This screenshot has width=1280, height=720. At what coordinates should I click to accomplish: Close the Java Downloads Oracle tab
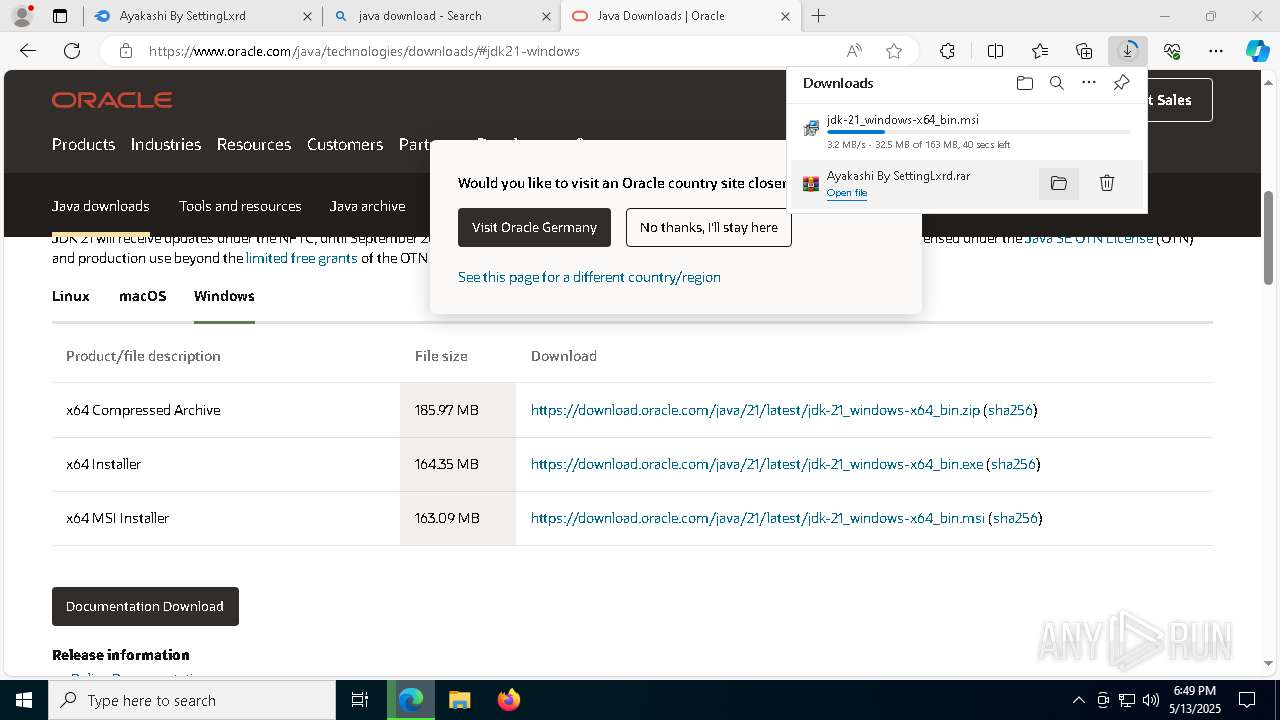[x=785, y=16]
